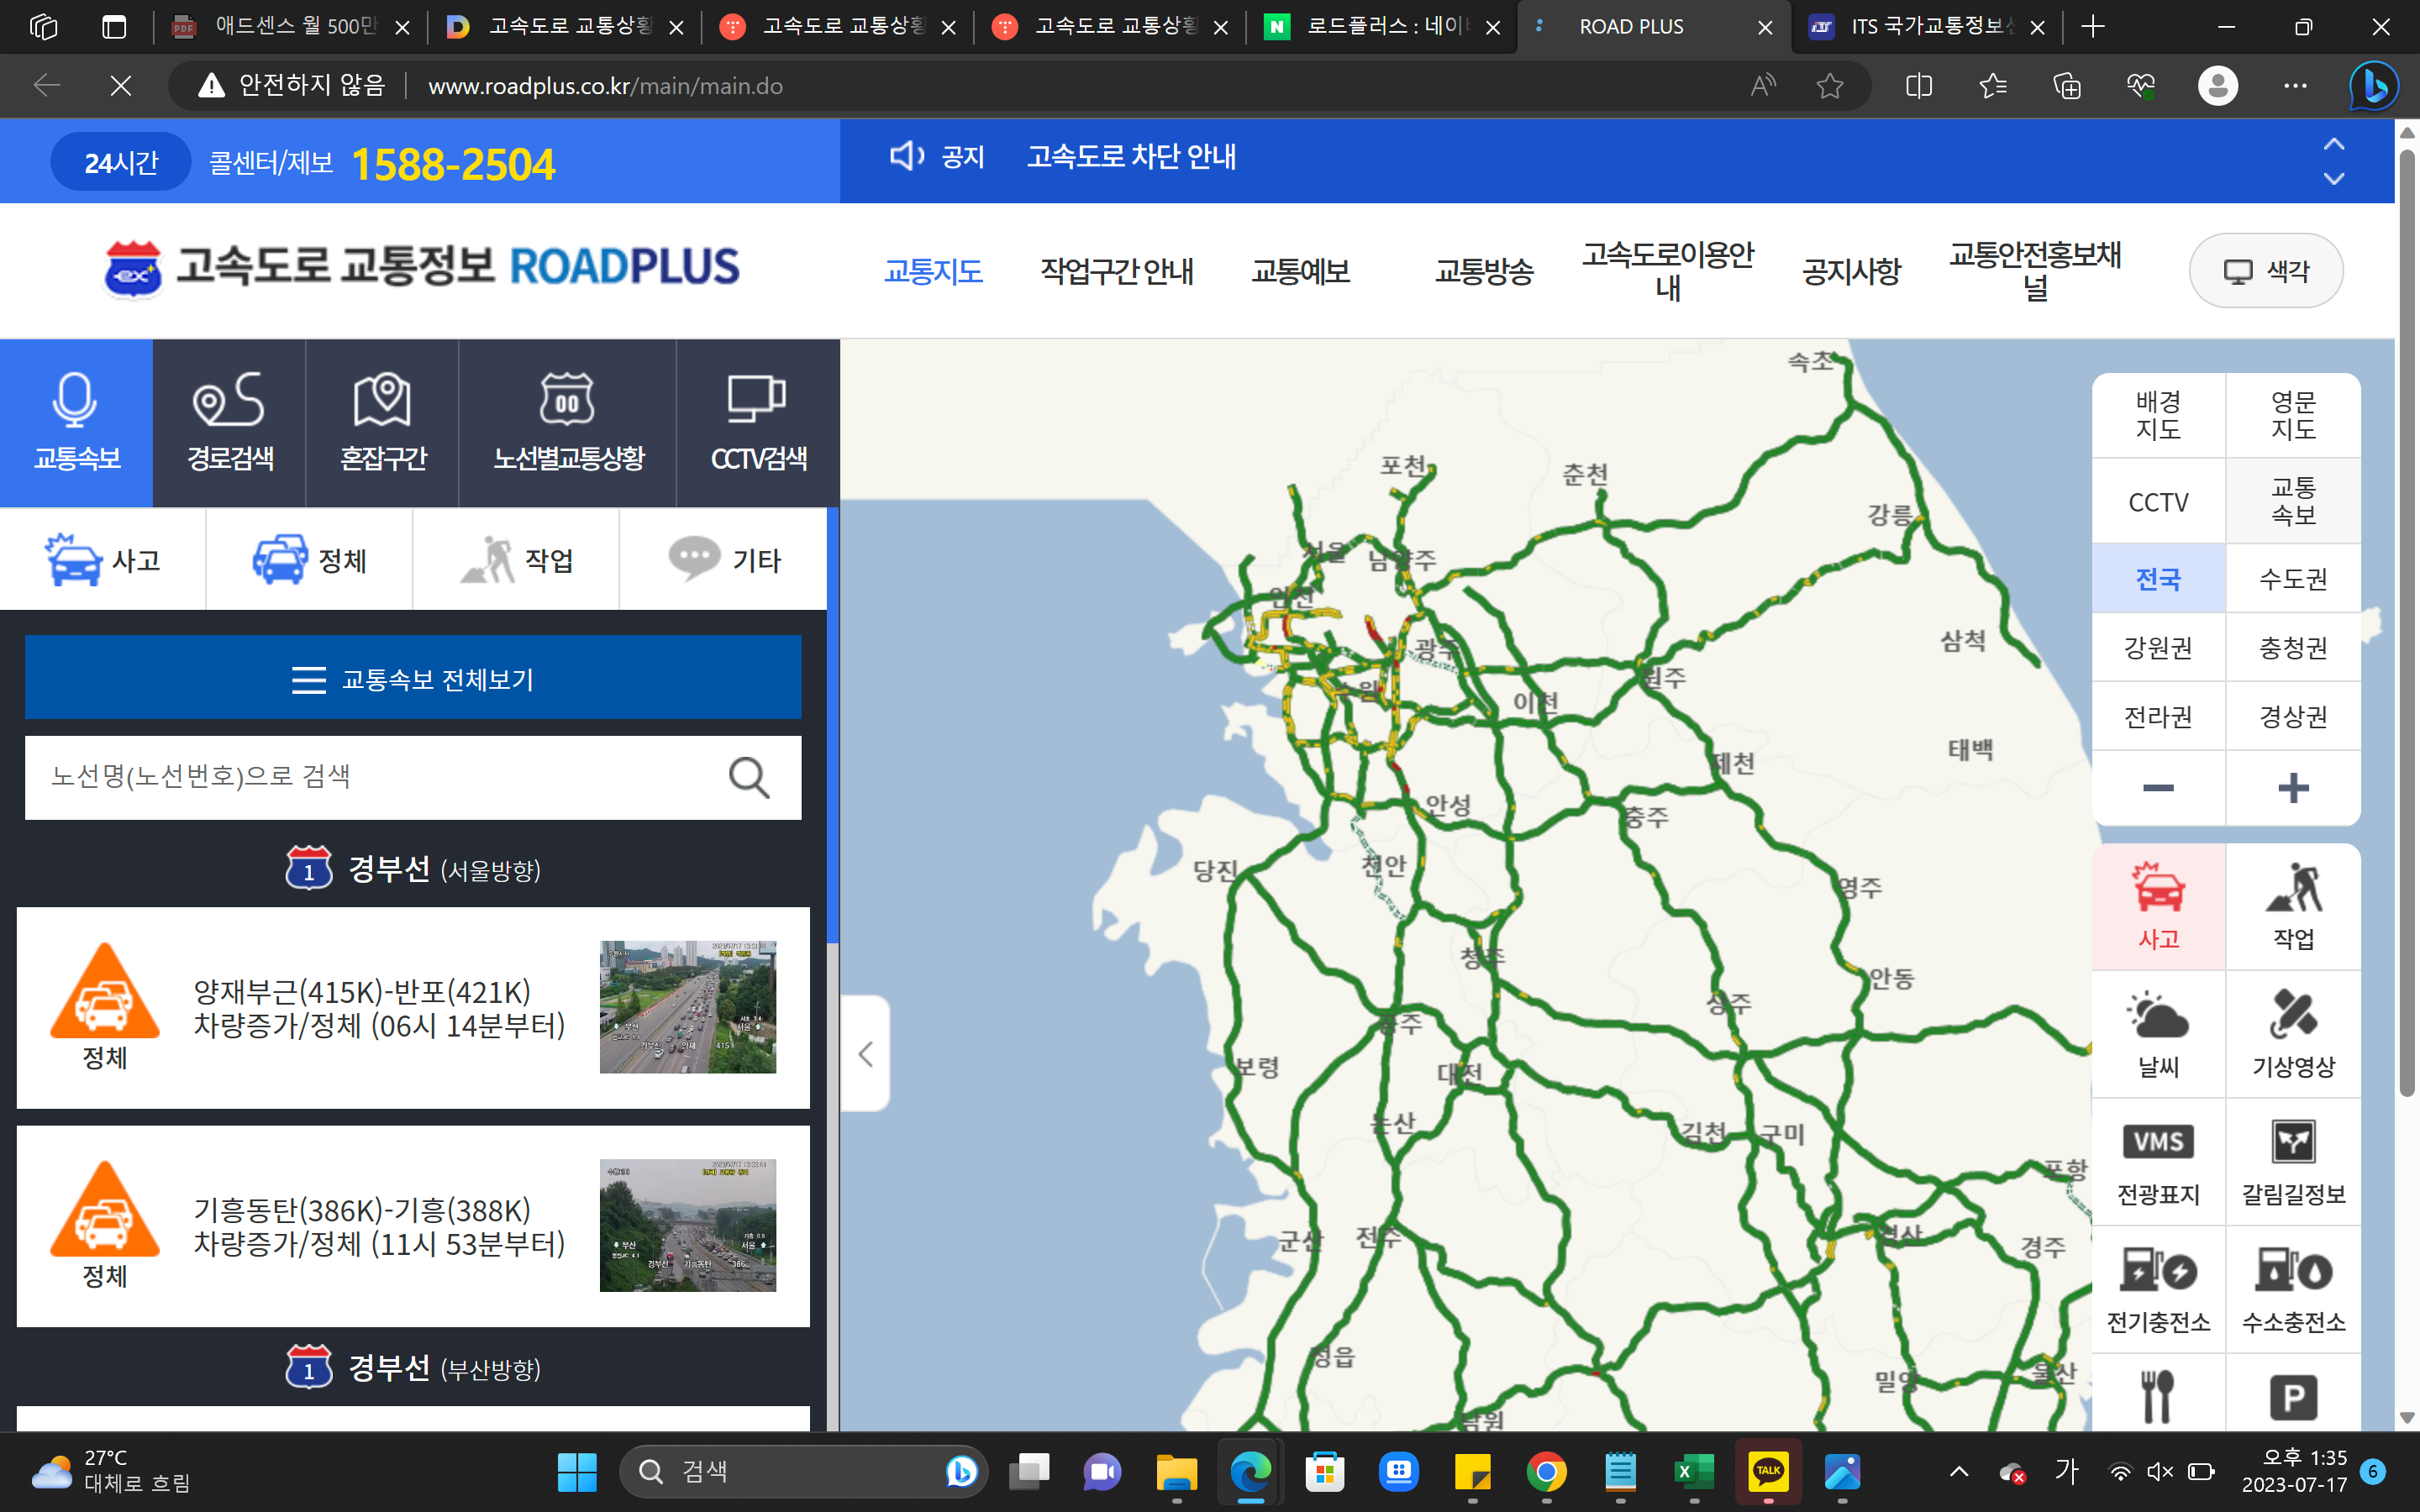Screen dimensions: 2420x1512
Task: Zoom in the map with plus button
Action: click(2293, 788)
